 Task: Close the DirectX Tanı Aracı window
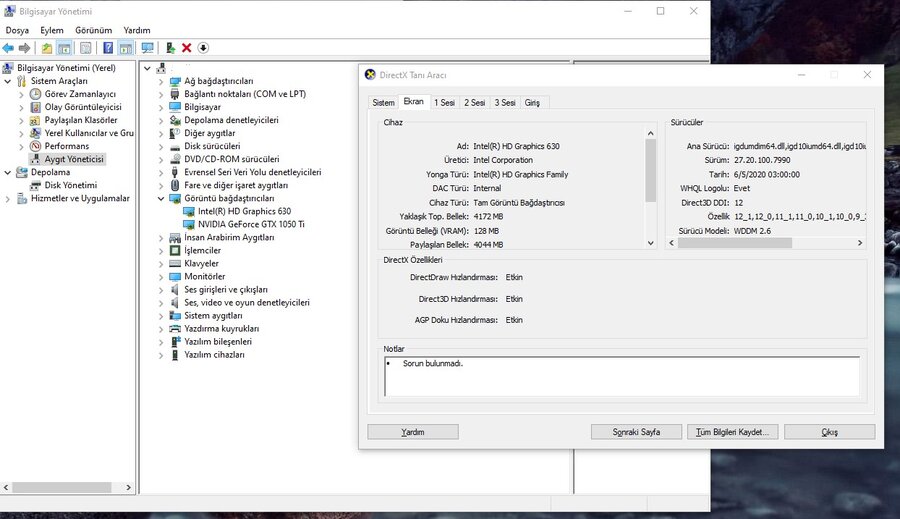[x=867, y=75]
